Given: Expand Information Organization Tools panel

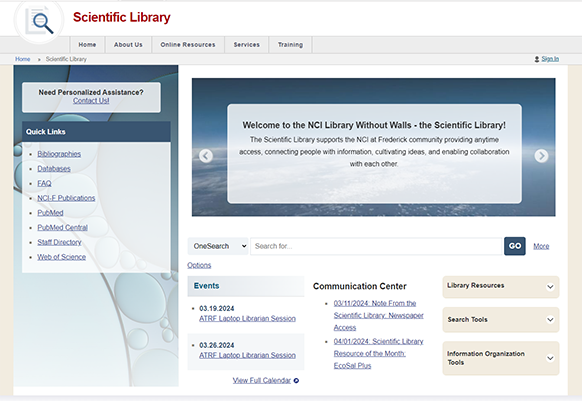Looking at the screenshot, I should [x=501, y=358].
